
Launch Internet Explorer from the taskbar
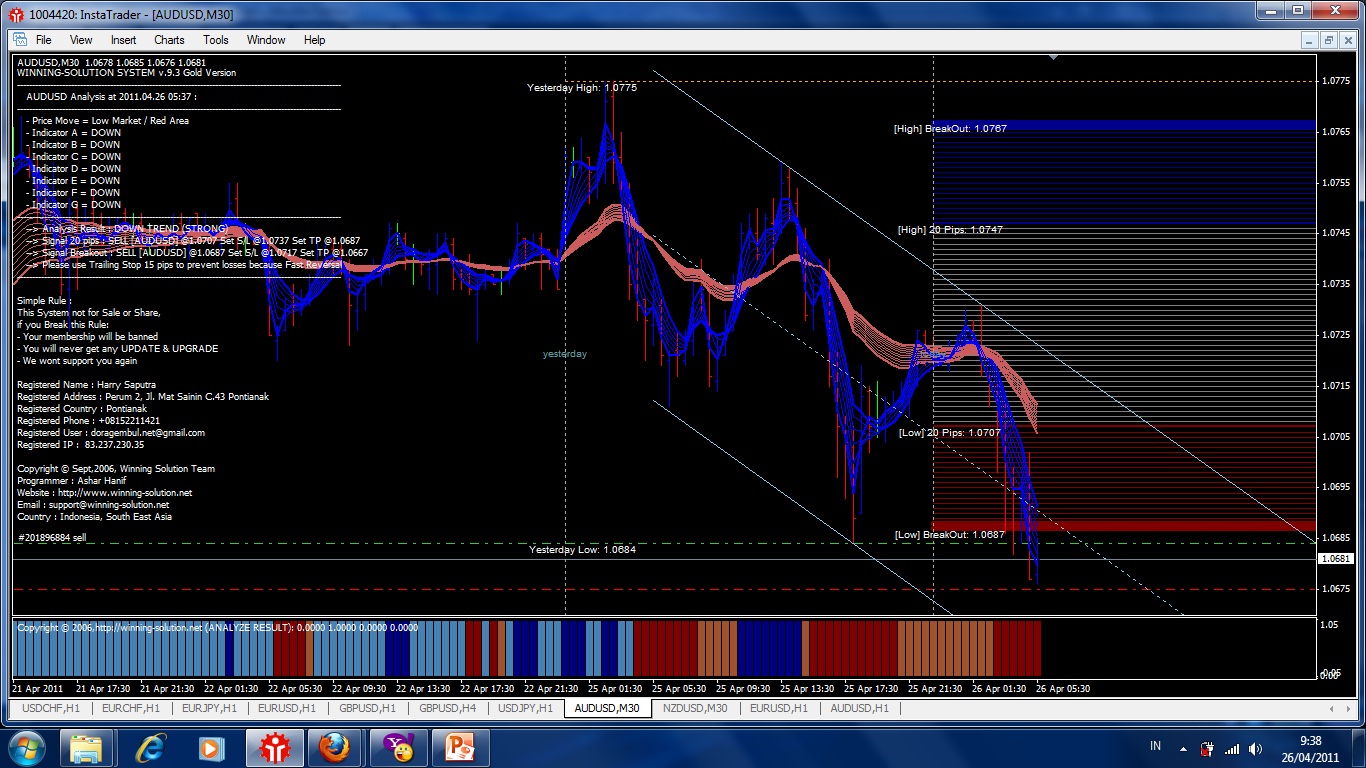coord(150,748)
